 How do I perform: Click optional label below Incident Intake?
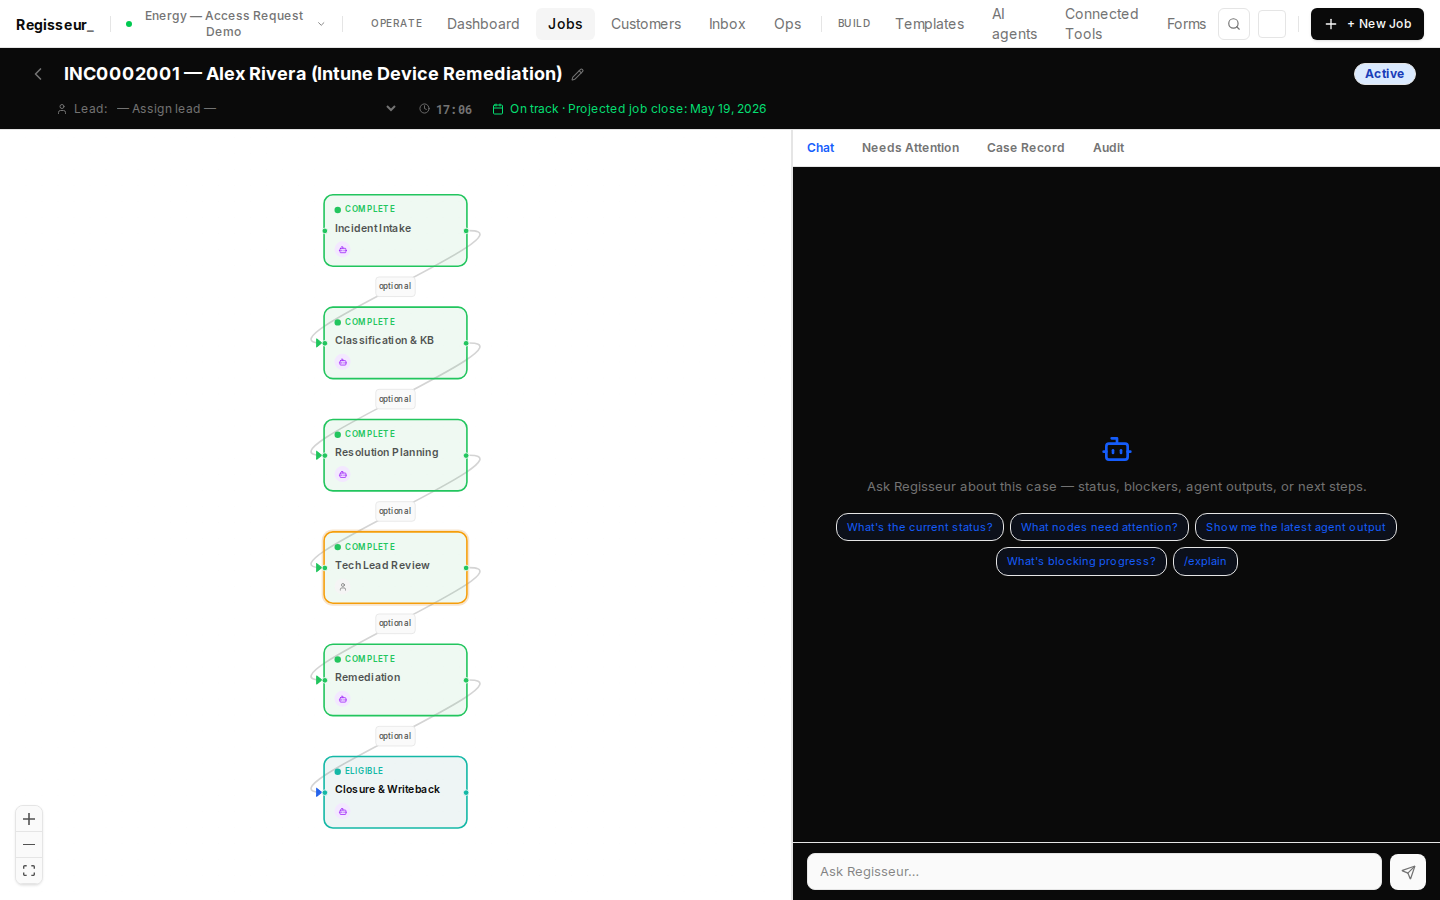coord(395,286)
